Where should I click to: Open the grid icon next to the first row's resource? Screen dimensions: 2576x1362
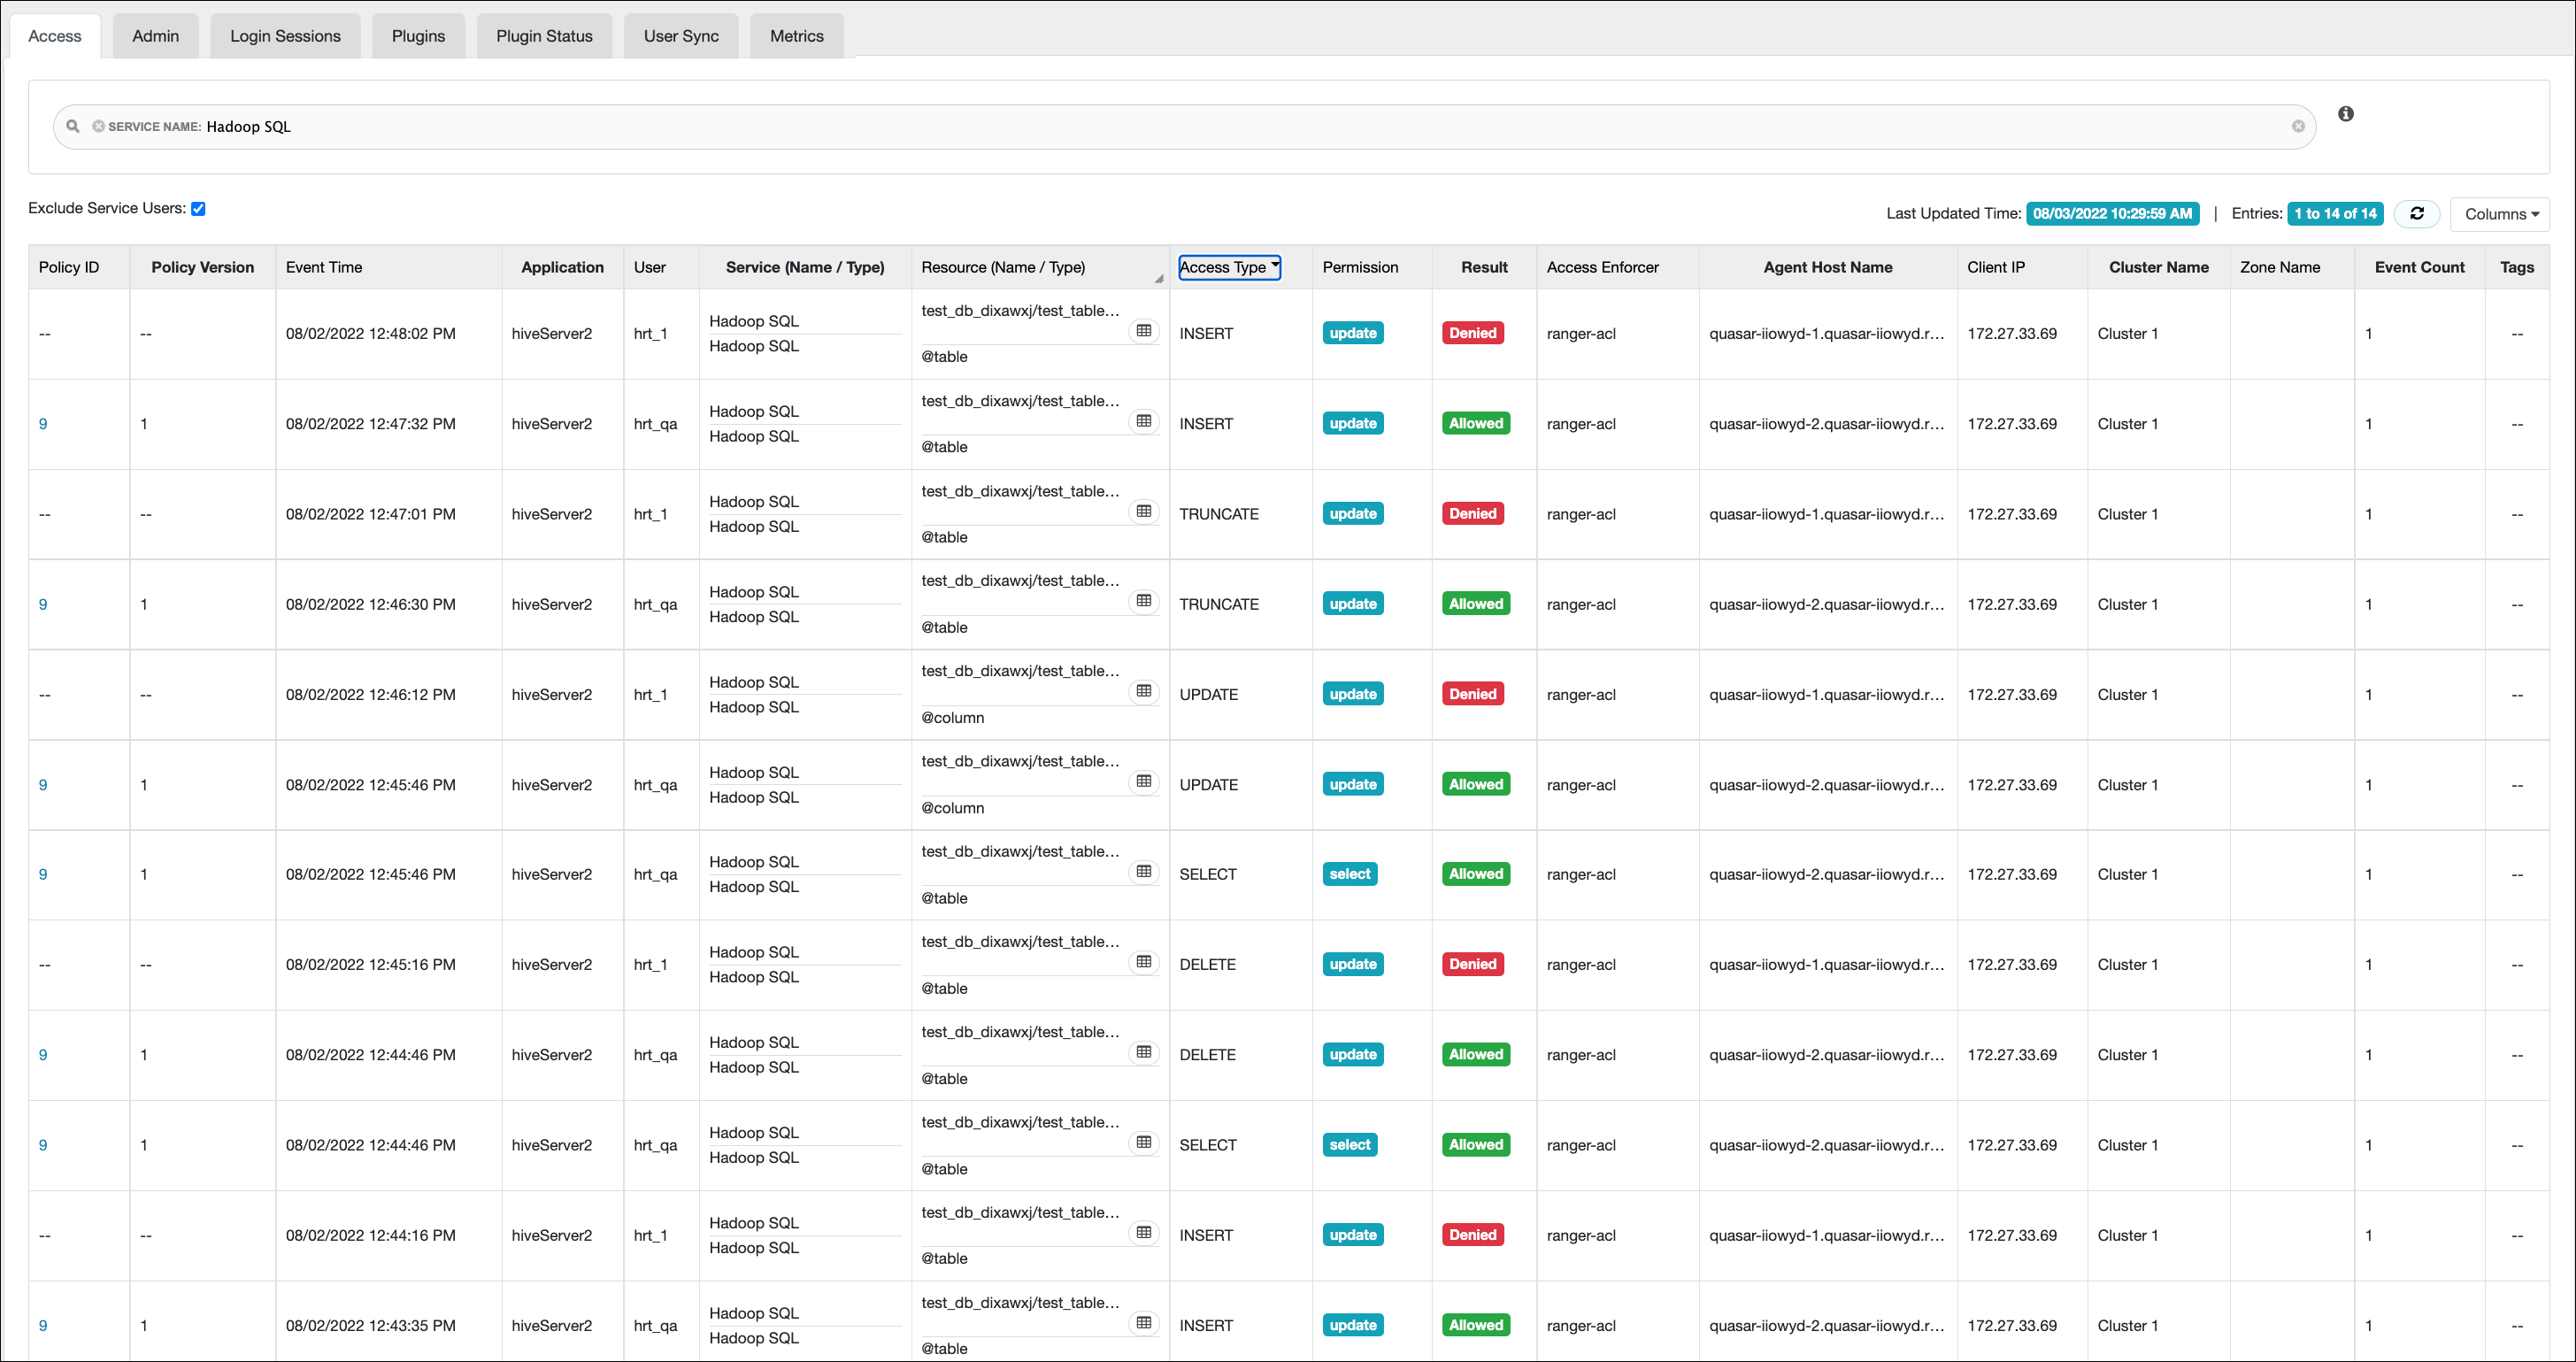coord(1145,330)
